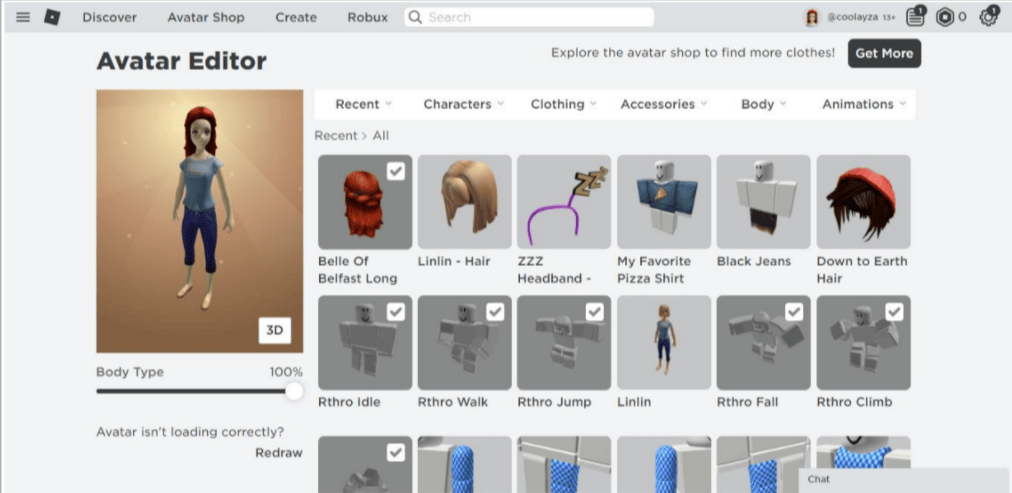
Task: Open the notifications feed icon
Action: coord(914,17)
